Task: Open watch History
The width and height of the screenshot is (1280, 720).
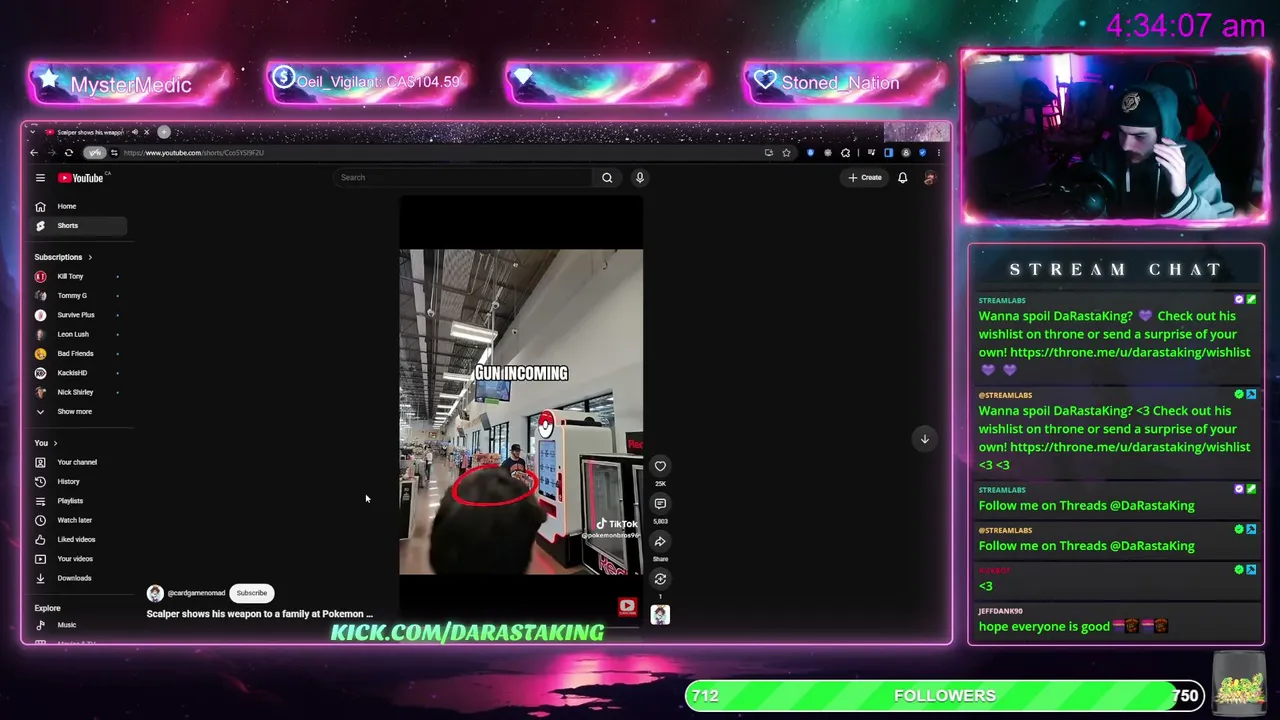Action: (x=68, y=482)
